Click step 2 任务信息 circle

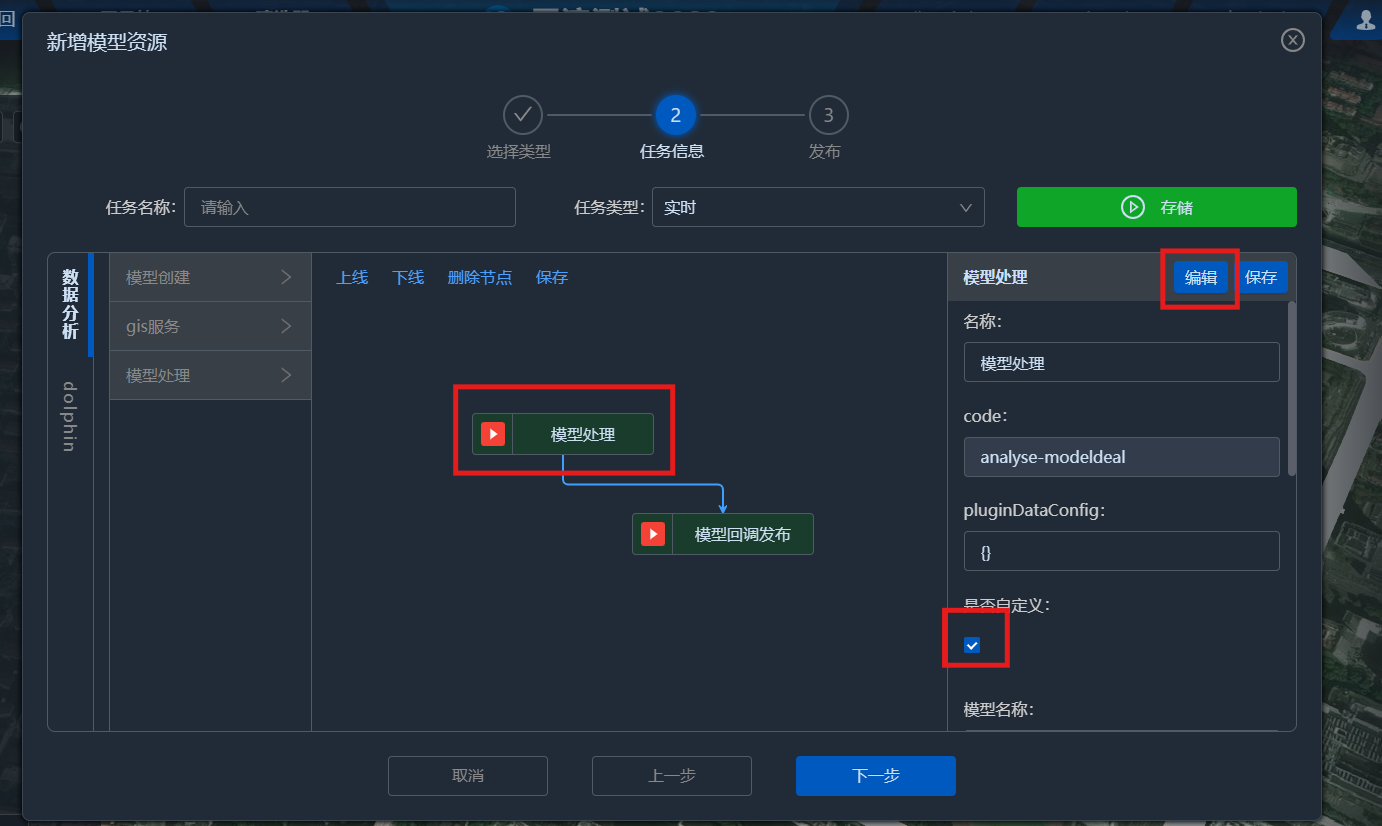(x=676, y=116)
